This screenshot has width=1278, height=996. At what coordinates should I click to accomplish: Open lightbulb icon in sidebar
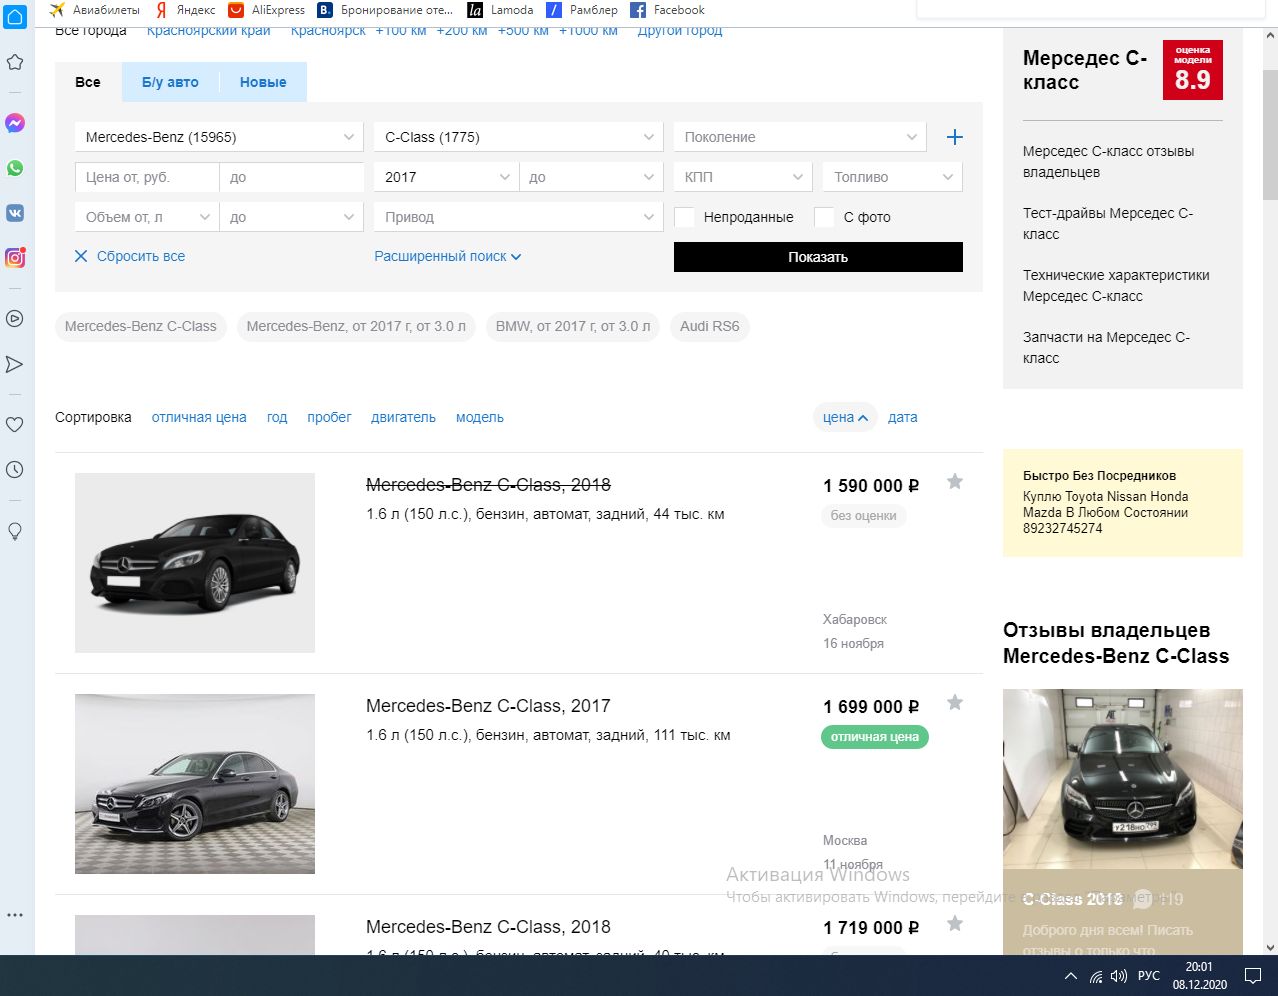click(x=15, y=531)
